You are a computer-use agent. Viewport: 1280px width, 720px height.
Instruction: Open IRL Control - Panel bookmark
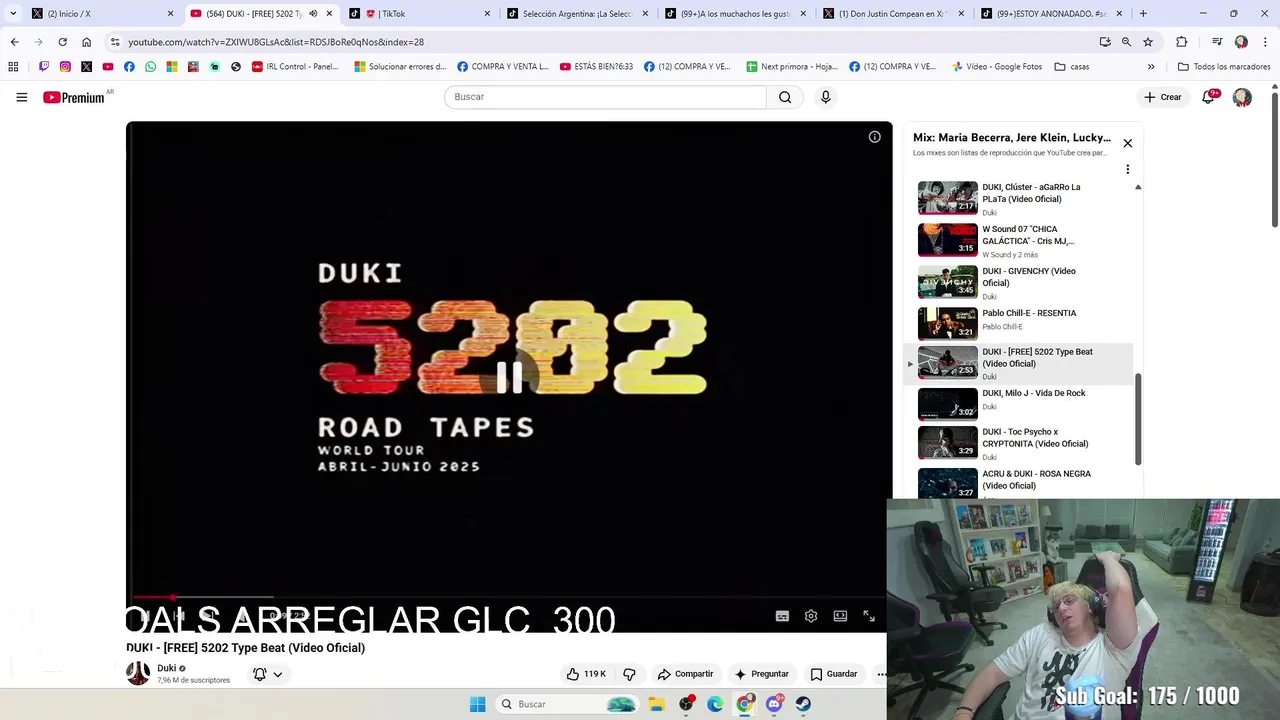295,67
